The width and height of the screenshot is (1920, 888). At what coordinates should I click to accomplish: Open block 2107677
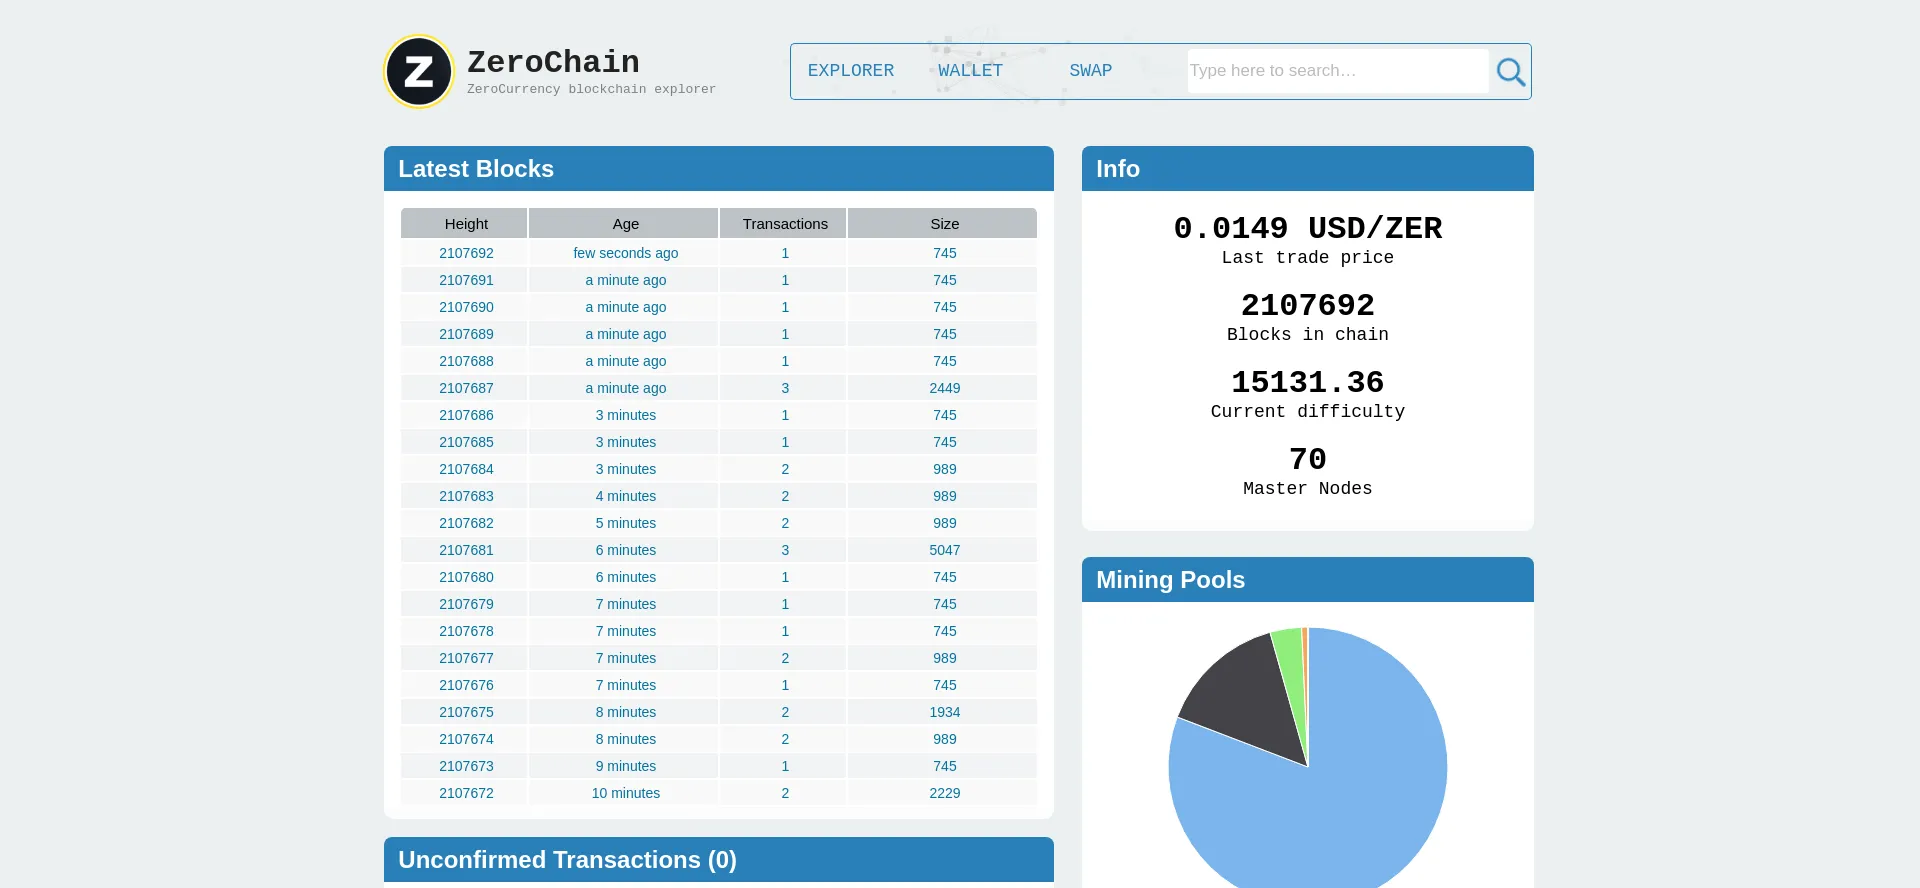pyautogui.click(x=466, y=658)
